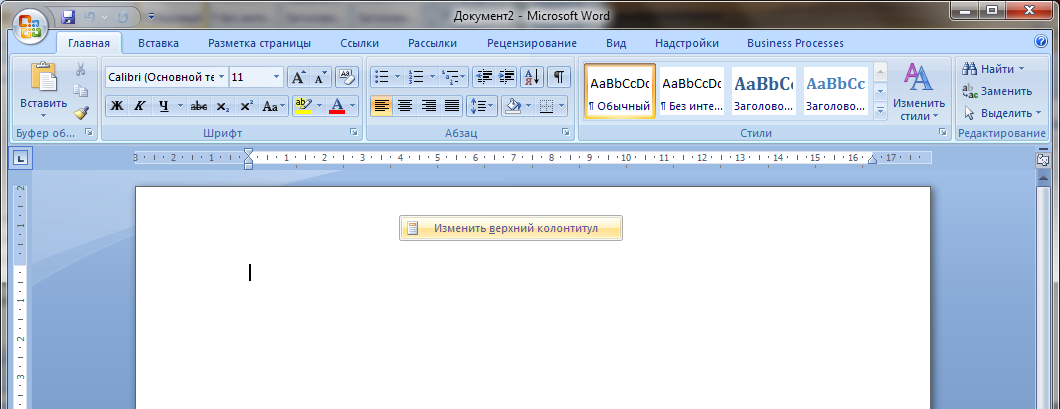Apply the red font color swatch

coord(337,105)
